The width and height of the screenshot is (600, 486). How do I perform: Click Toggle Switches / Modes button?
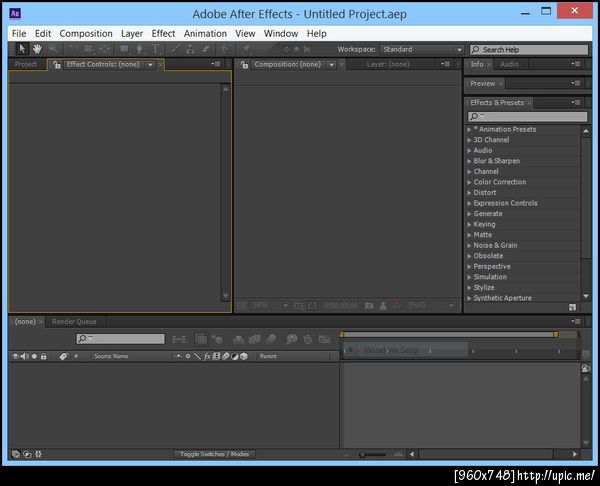coord(214,454)
